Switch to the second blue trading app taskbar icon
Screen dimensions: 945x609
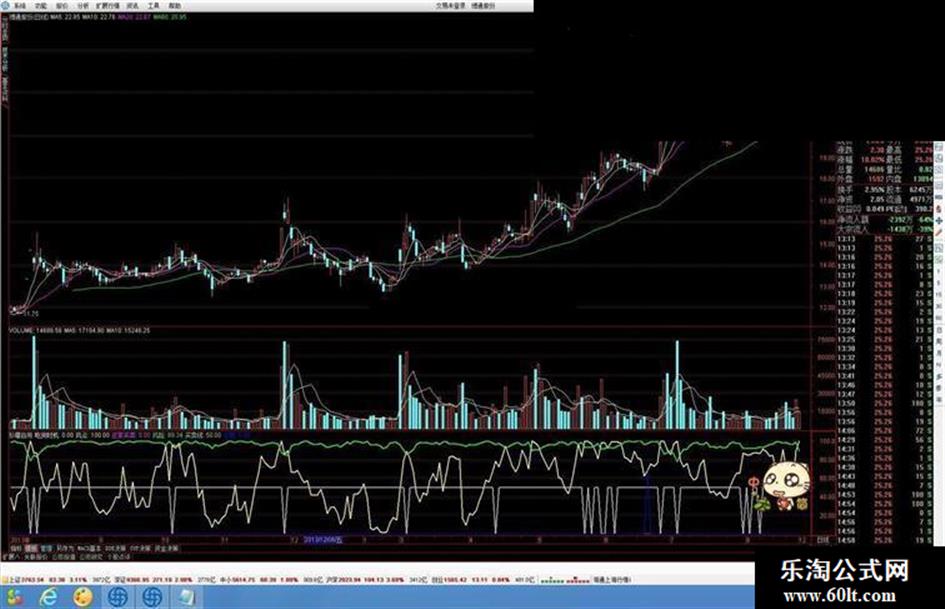click(x=152, y=597)
